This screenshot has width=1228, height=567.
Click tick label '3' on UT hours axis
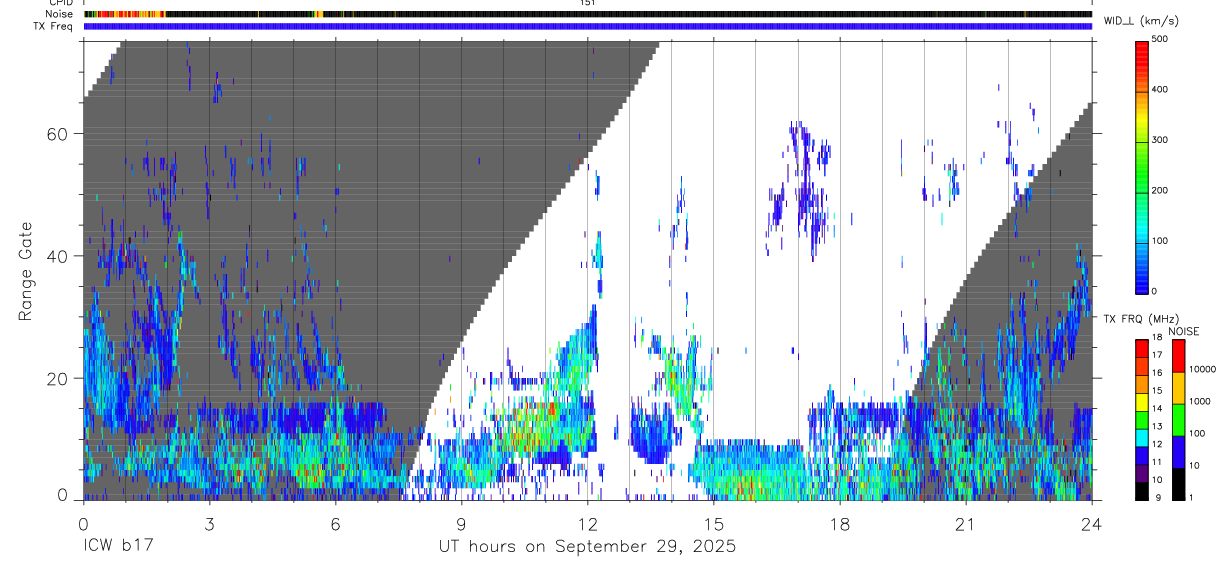click(x=209, y=524)
